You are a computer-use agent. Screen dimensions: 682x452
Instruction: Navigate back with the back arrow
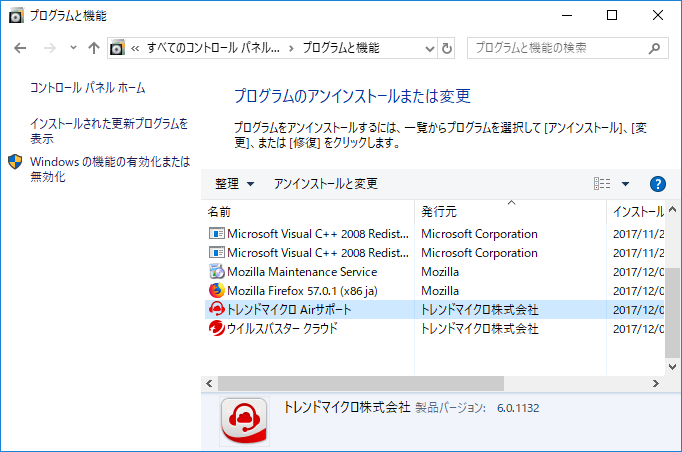point(22,48)
